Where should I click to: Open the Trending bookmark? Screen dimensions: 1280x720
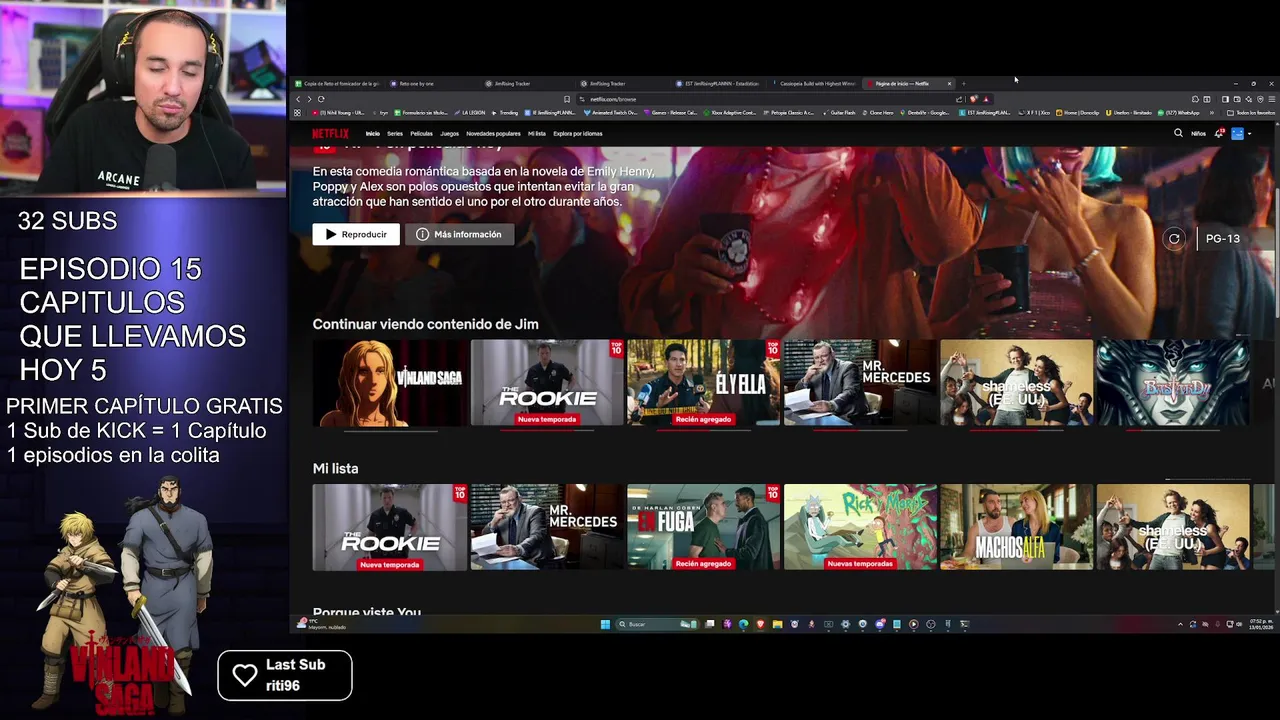coord(505,113)
